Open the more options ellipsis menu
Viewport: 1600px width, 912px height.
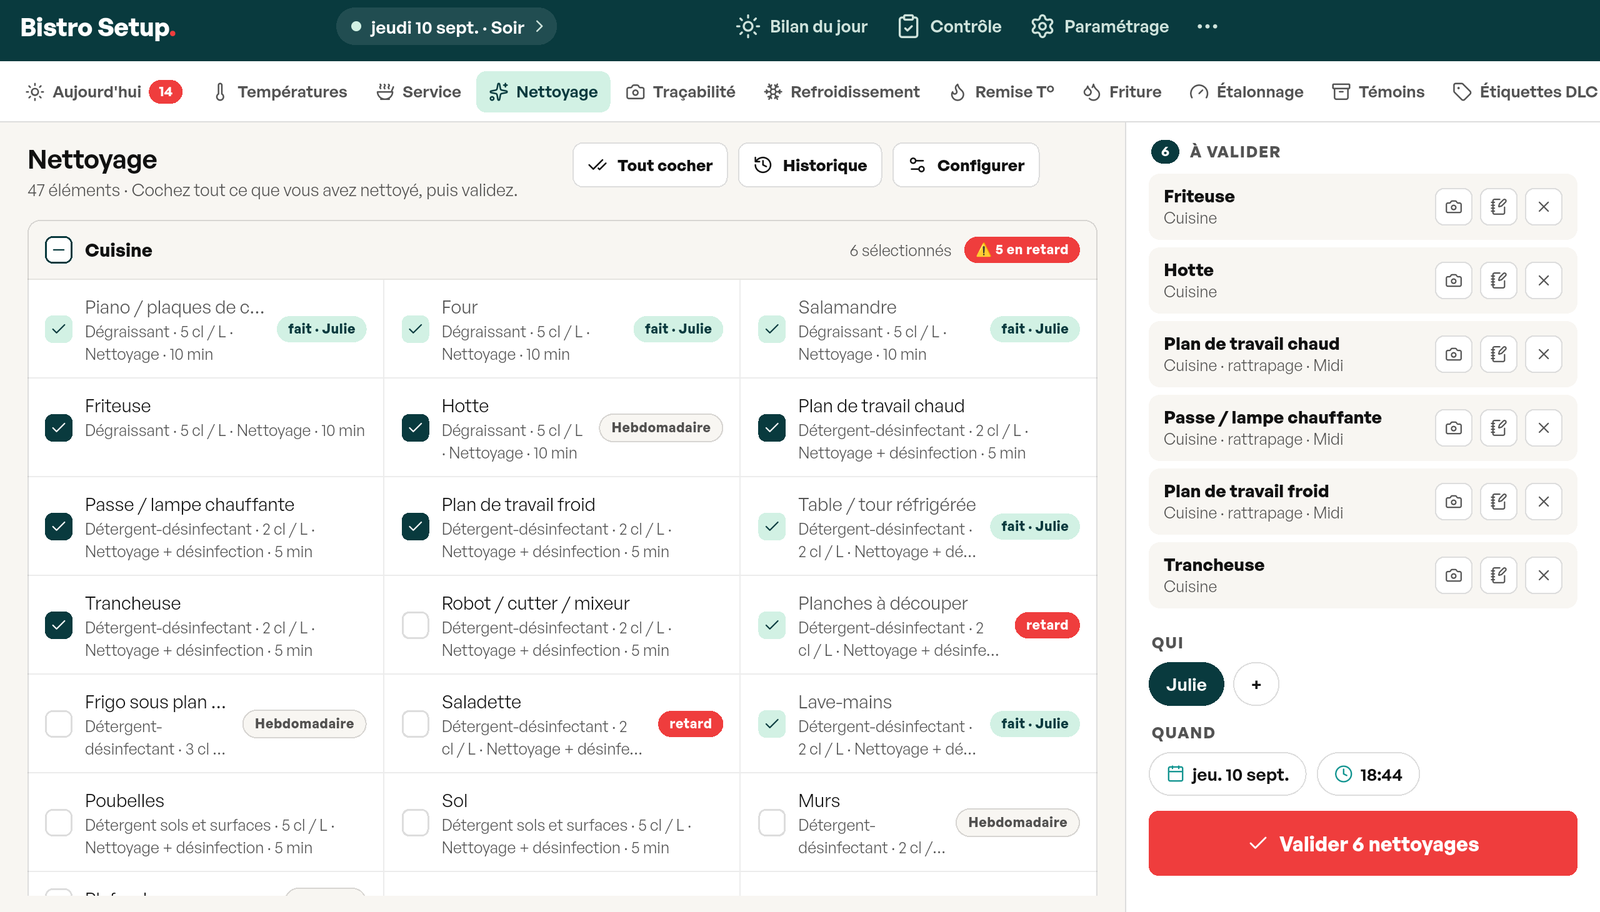[x=1207, y=27]
